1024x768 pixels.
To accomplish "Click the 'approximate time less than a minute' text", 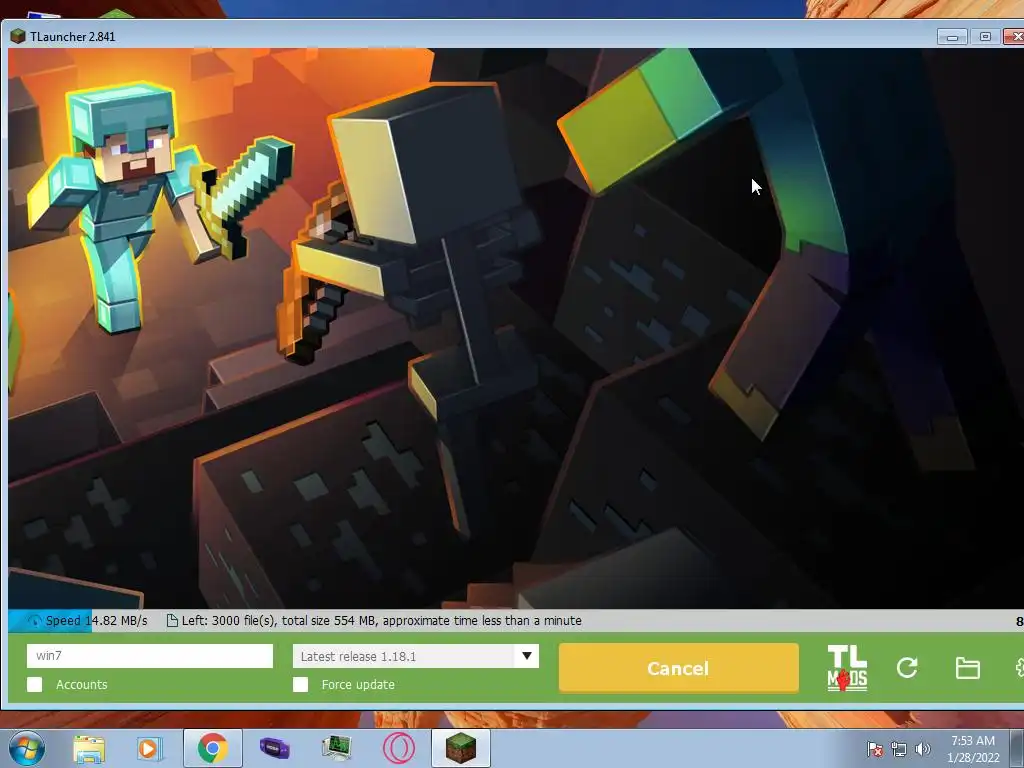I will click(482, 620).
